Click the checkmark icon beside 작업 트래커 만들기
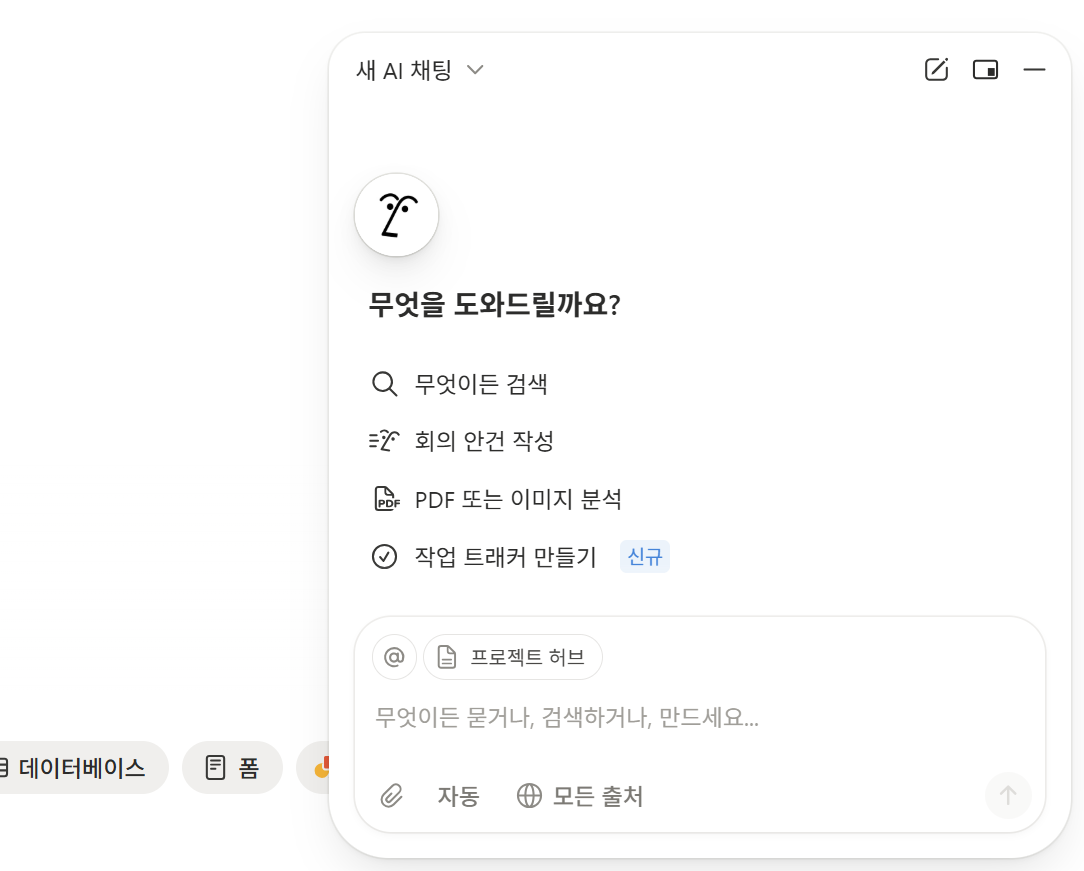Viewport: 1084px width, 871px height. [384, 556]
